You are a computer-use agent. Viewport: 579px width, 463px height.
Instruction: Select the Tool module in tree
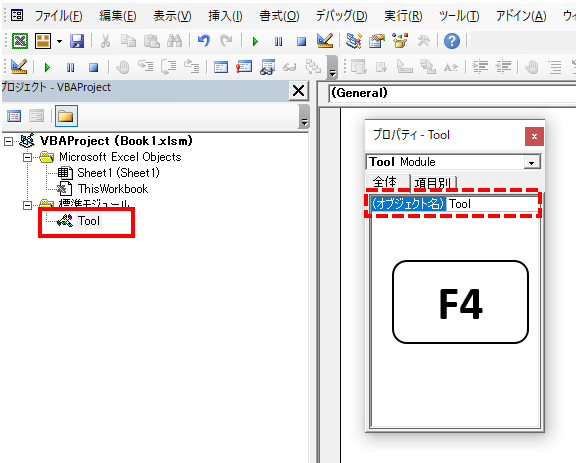89,221
